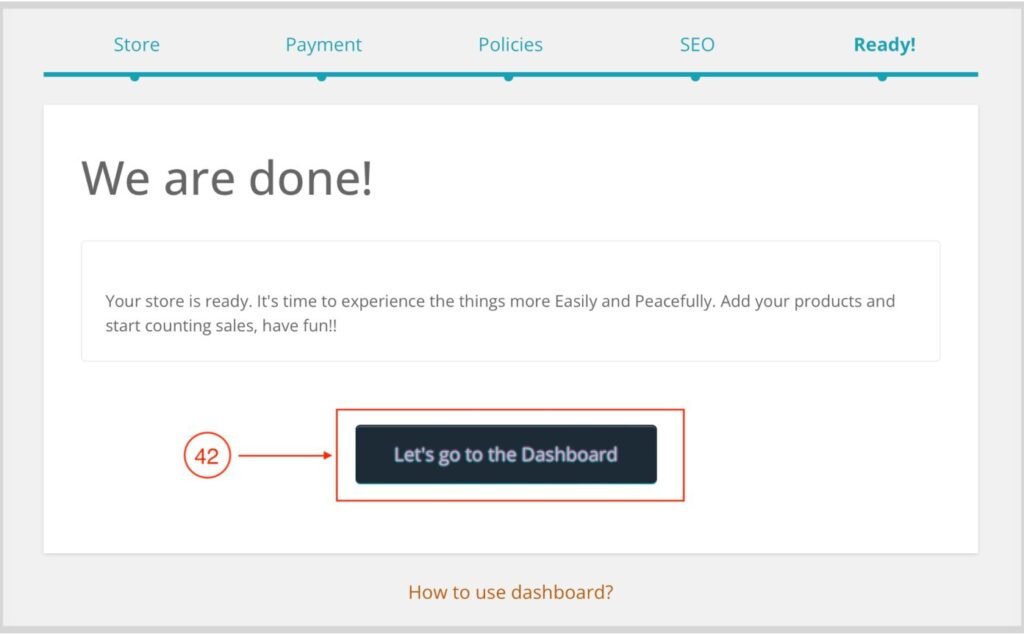1024x634 pixels.
Task: Click the Ready! step tab
Action: pyautogui.click(x=884, y=45)
